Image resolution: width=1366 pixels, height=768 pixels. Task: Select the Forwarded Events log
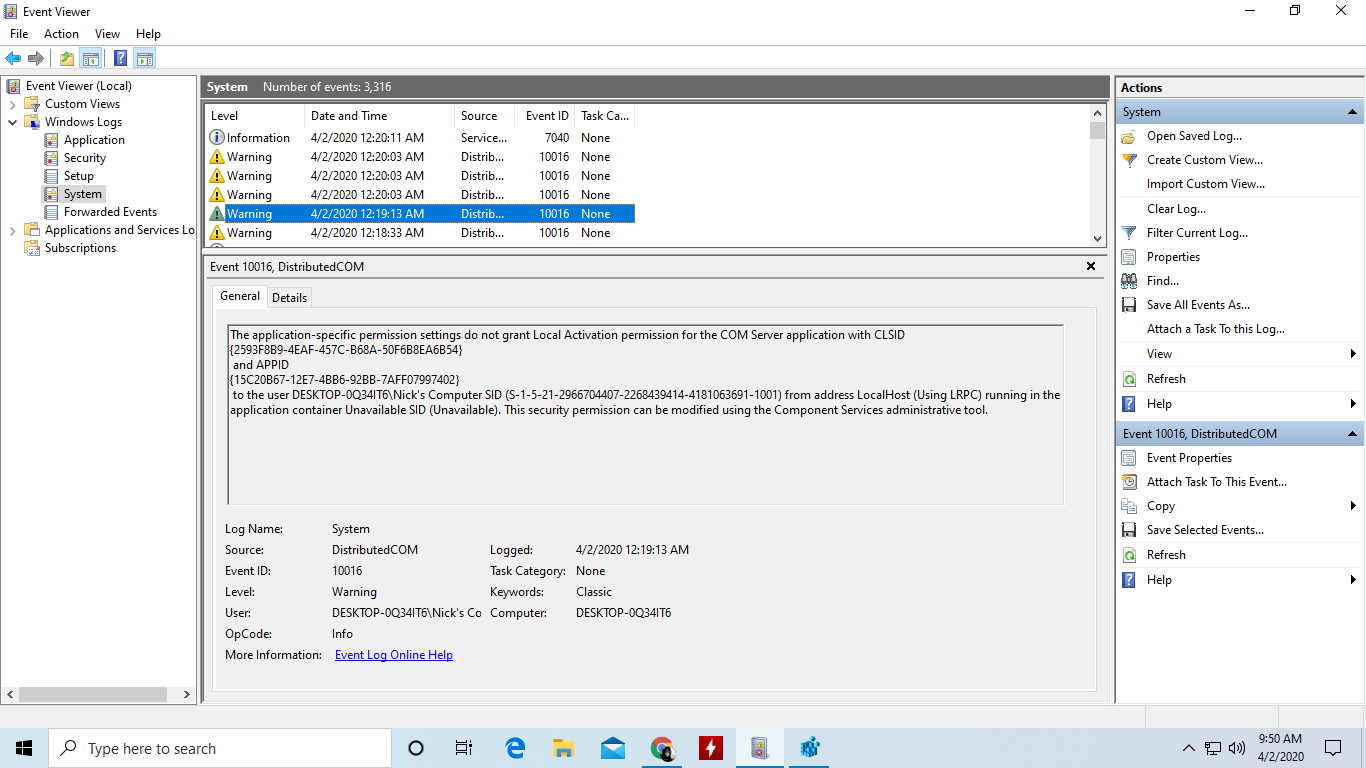[x=110, y=212]
